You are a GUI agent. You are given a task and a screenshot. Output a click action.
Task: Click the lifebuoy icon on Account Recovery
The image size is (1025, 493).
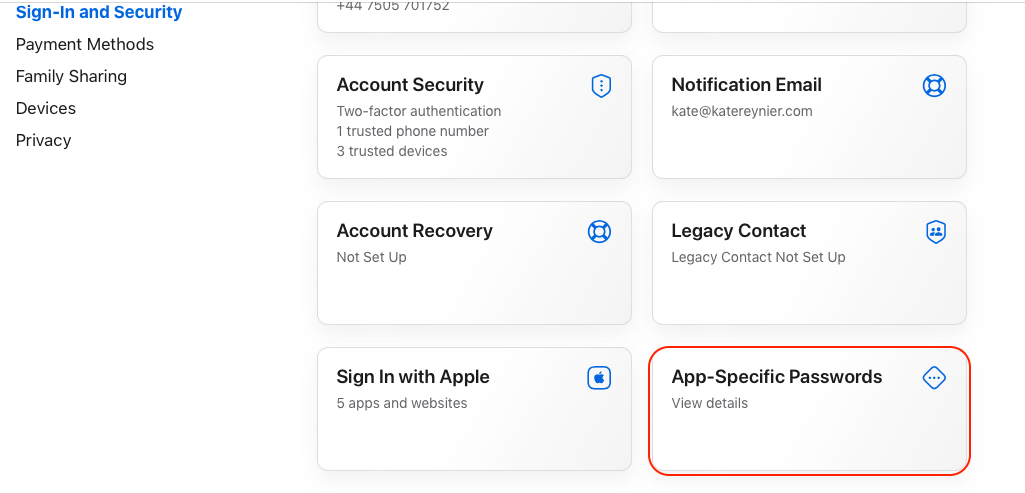tap(599, 231)
